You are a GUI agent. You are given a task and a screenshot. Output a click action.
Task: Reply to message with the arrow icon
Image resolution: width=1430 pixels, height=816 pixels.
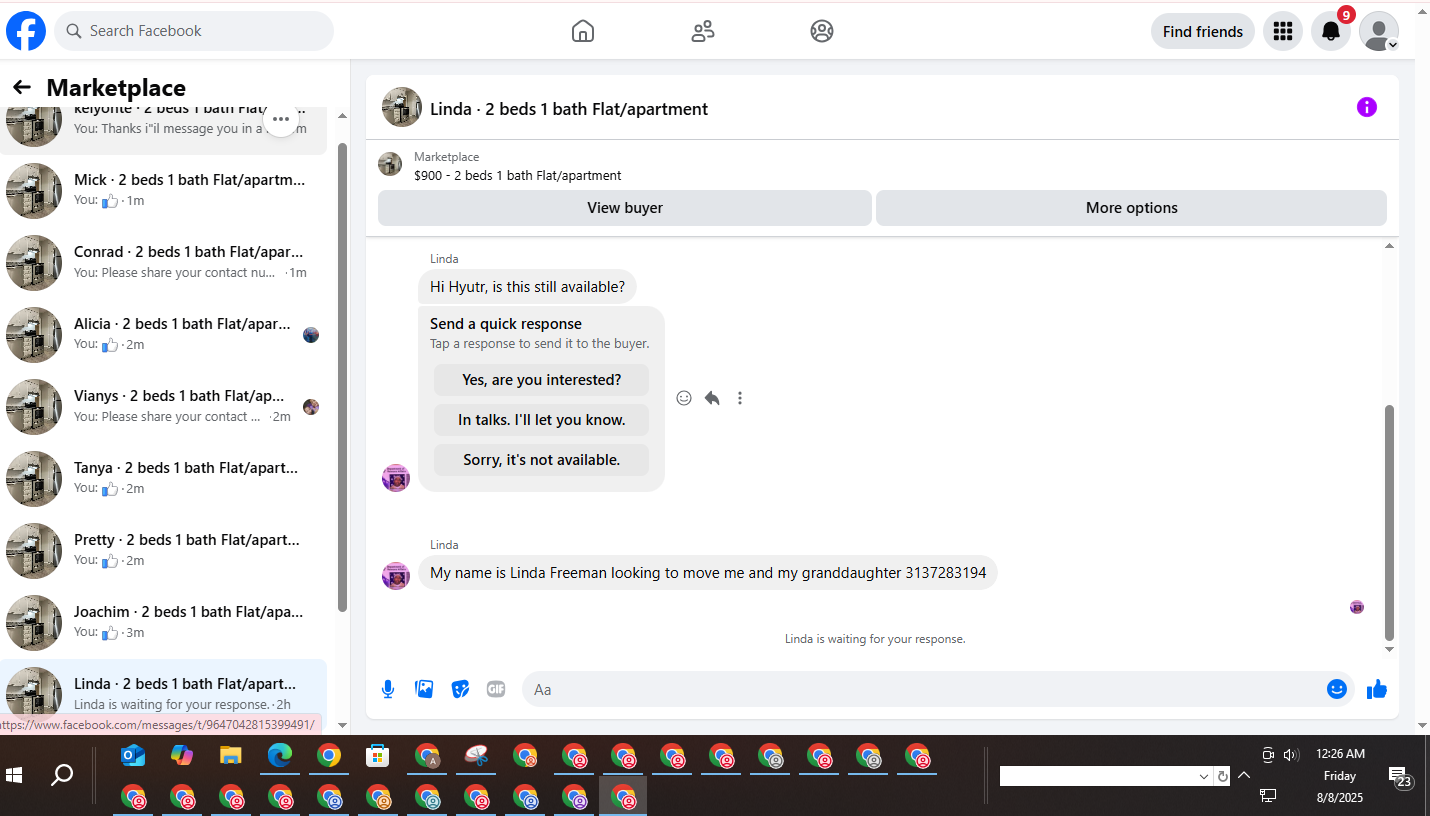click(x=712, y=398)
